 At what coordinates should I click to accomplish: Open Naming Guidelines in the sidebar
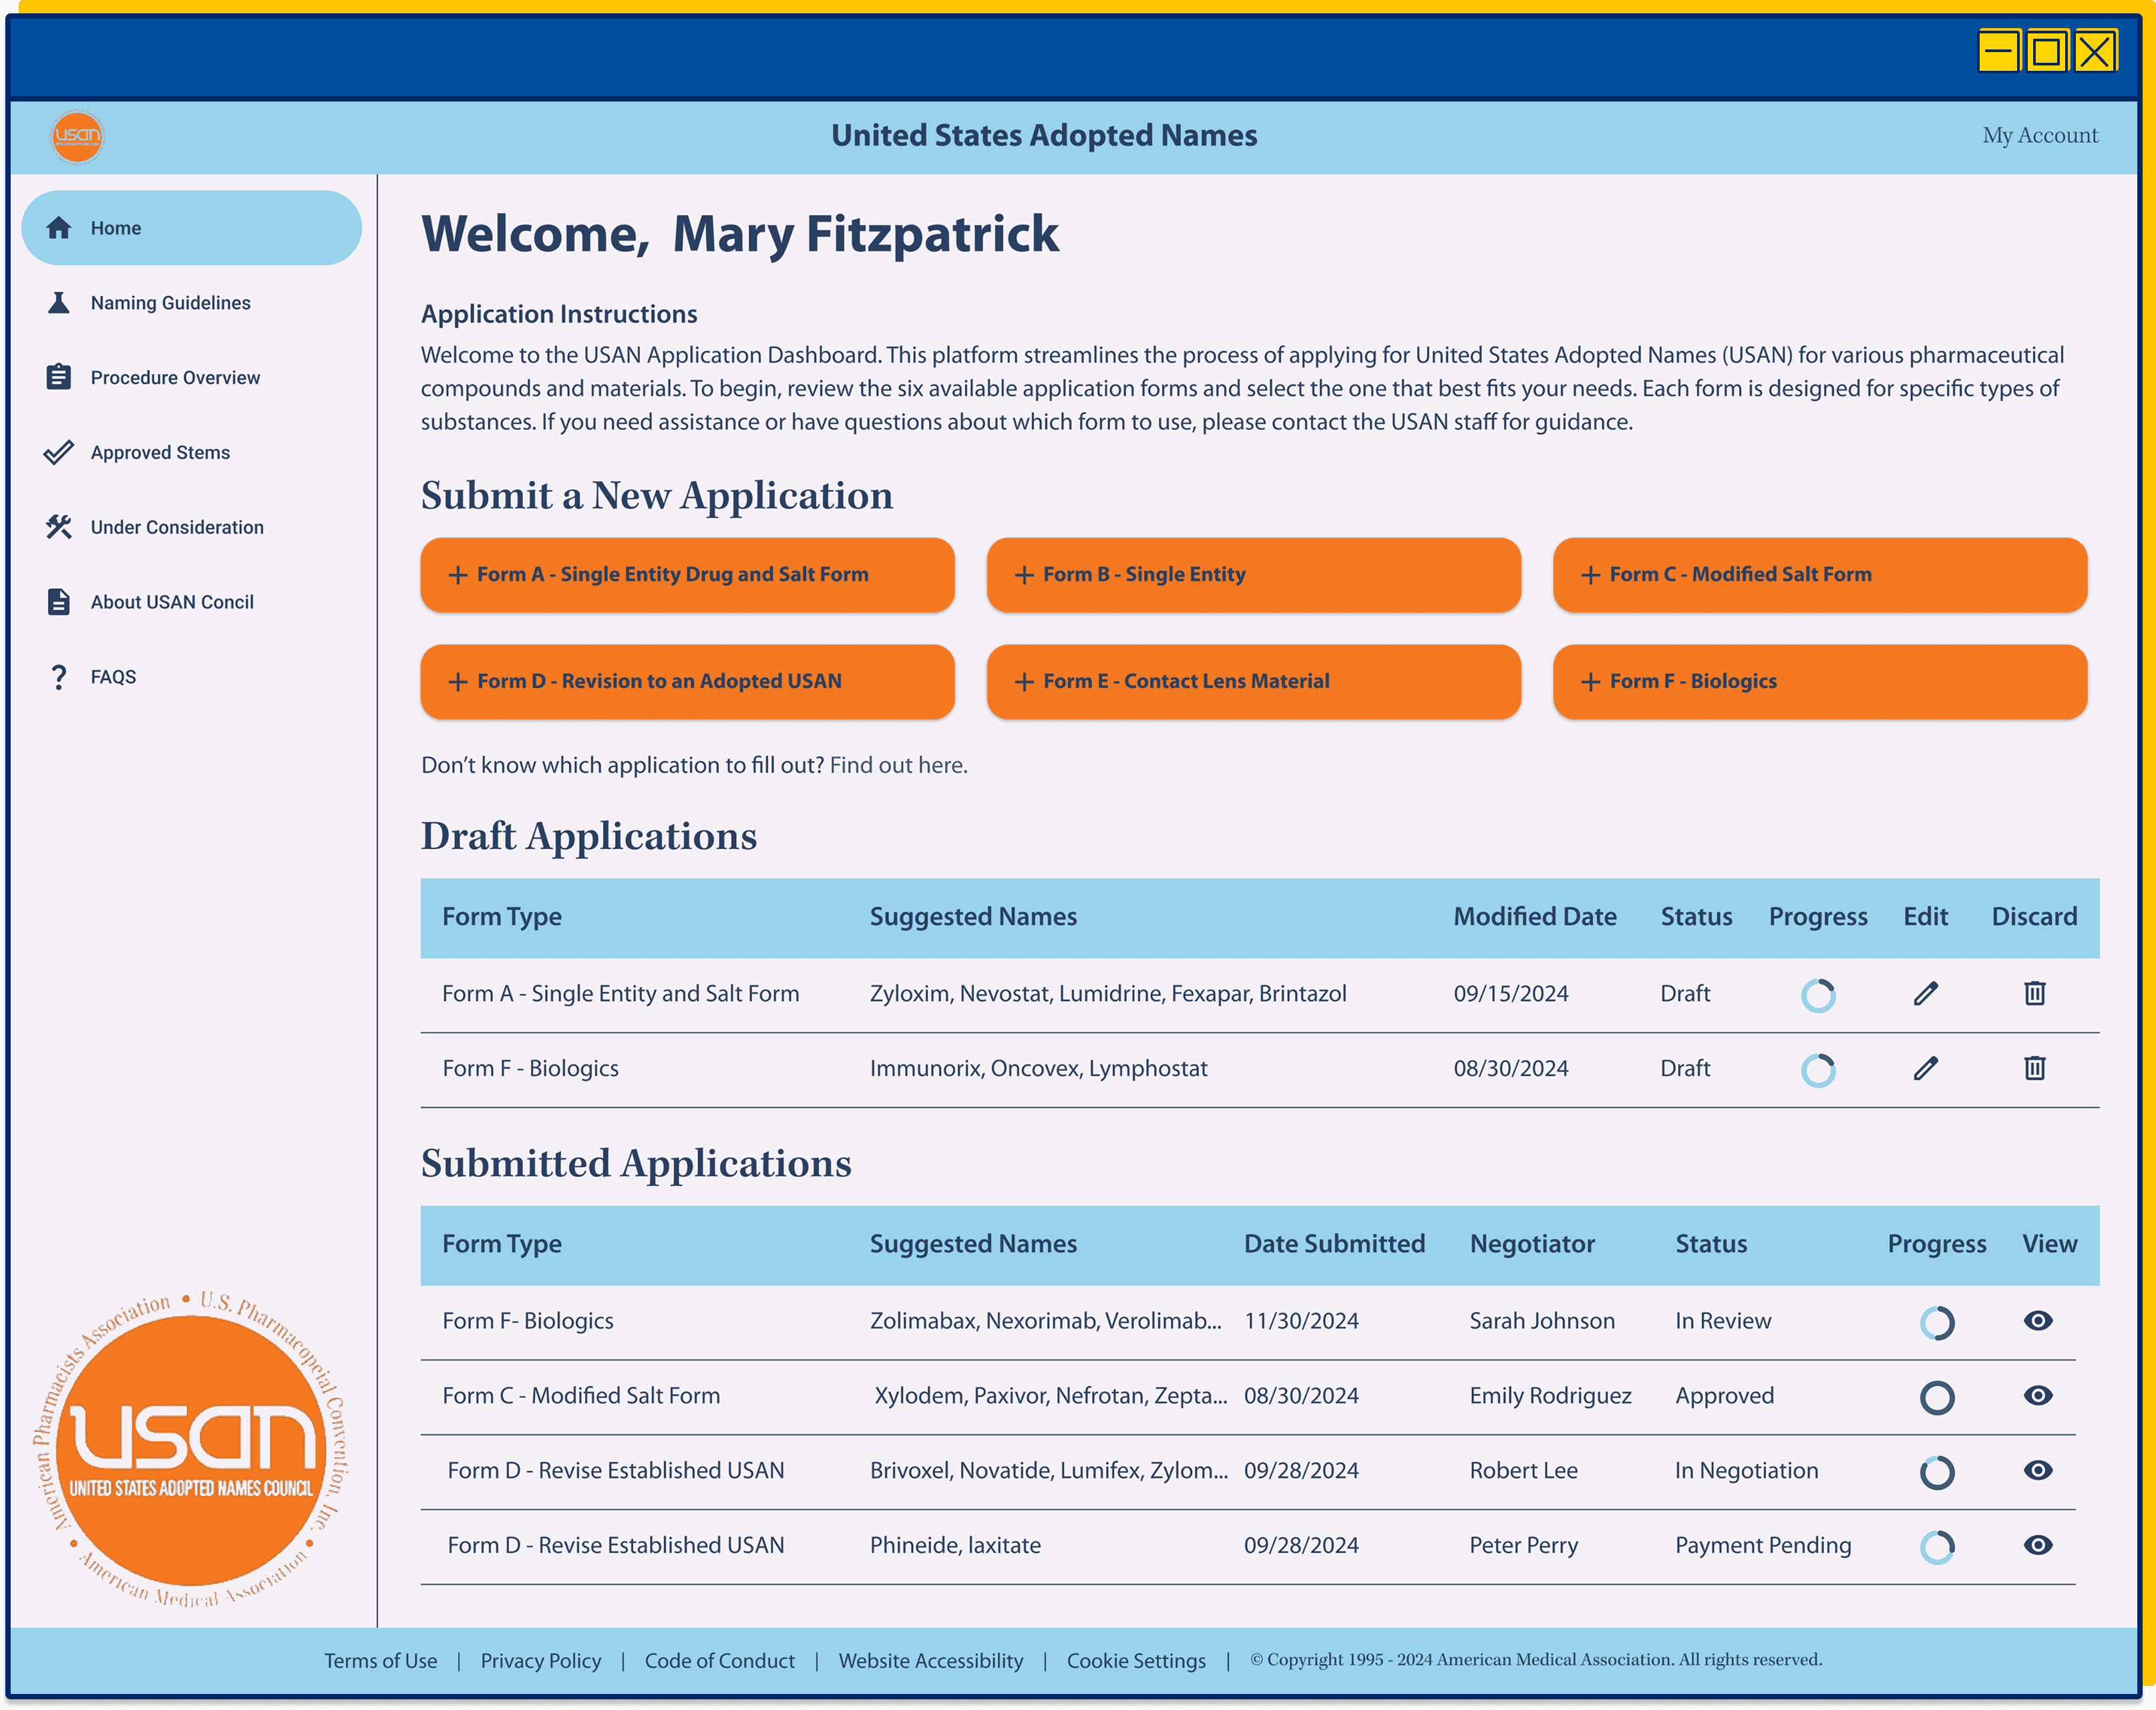click(191, 303)
